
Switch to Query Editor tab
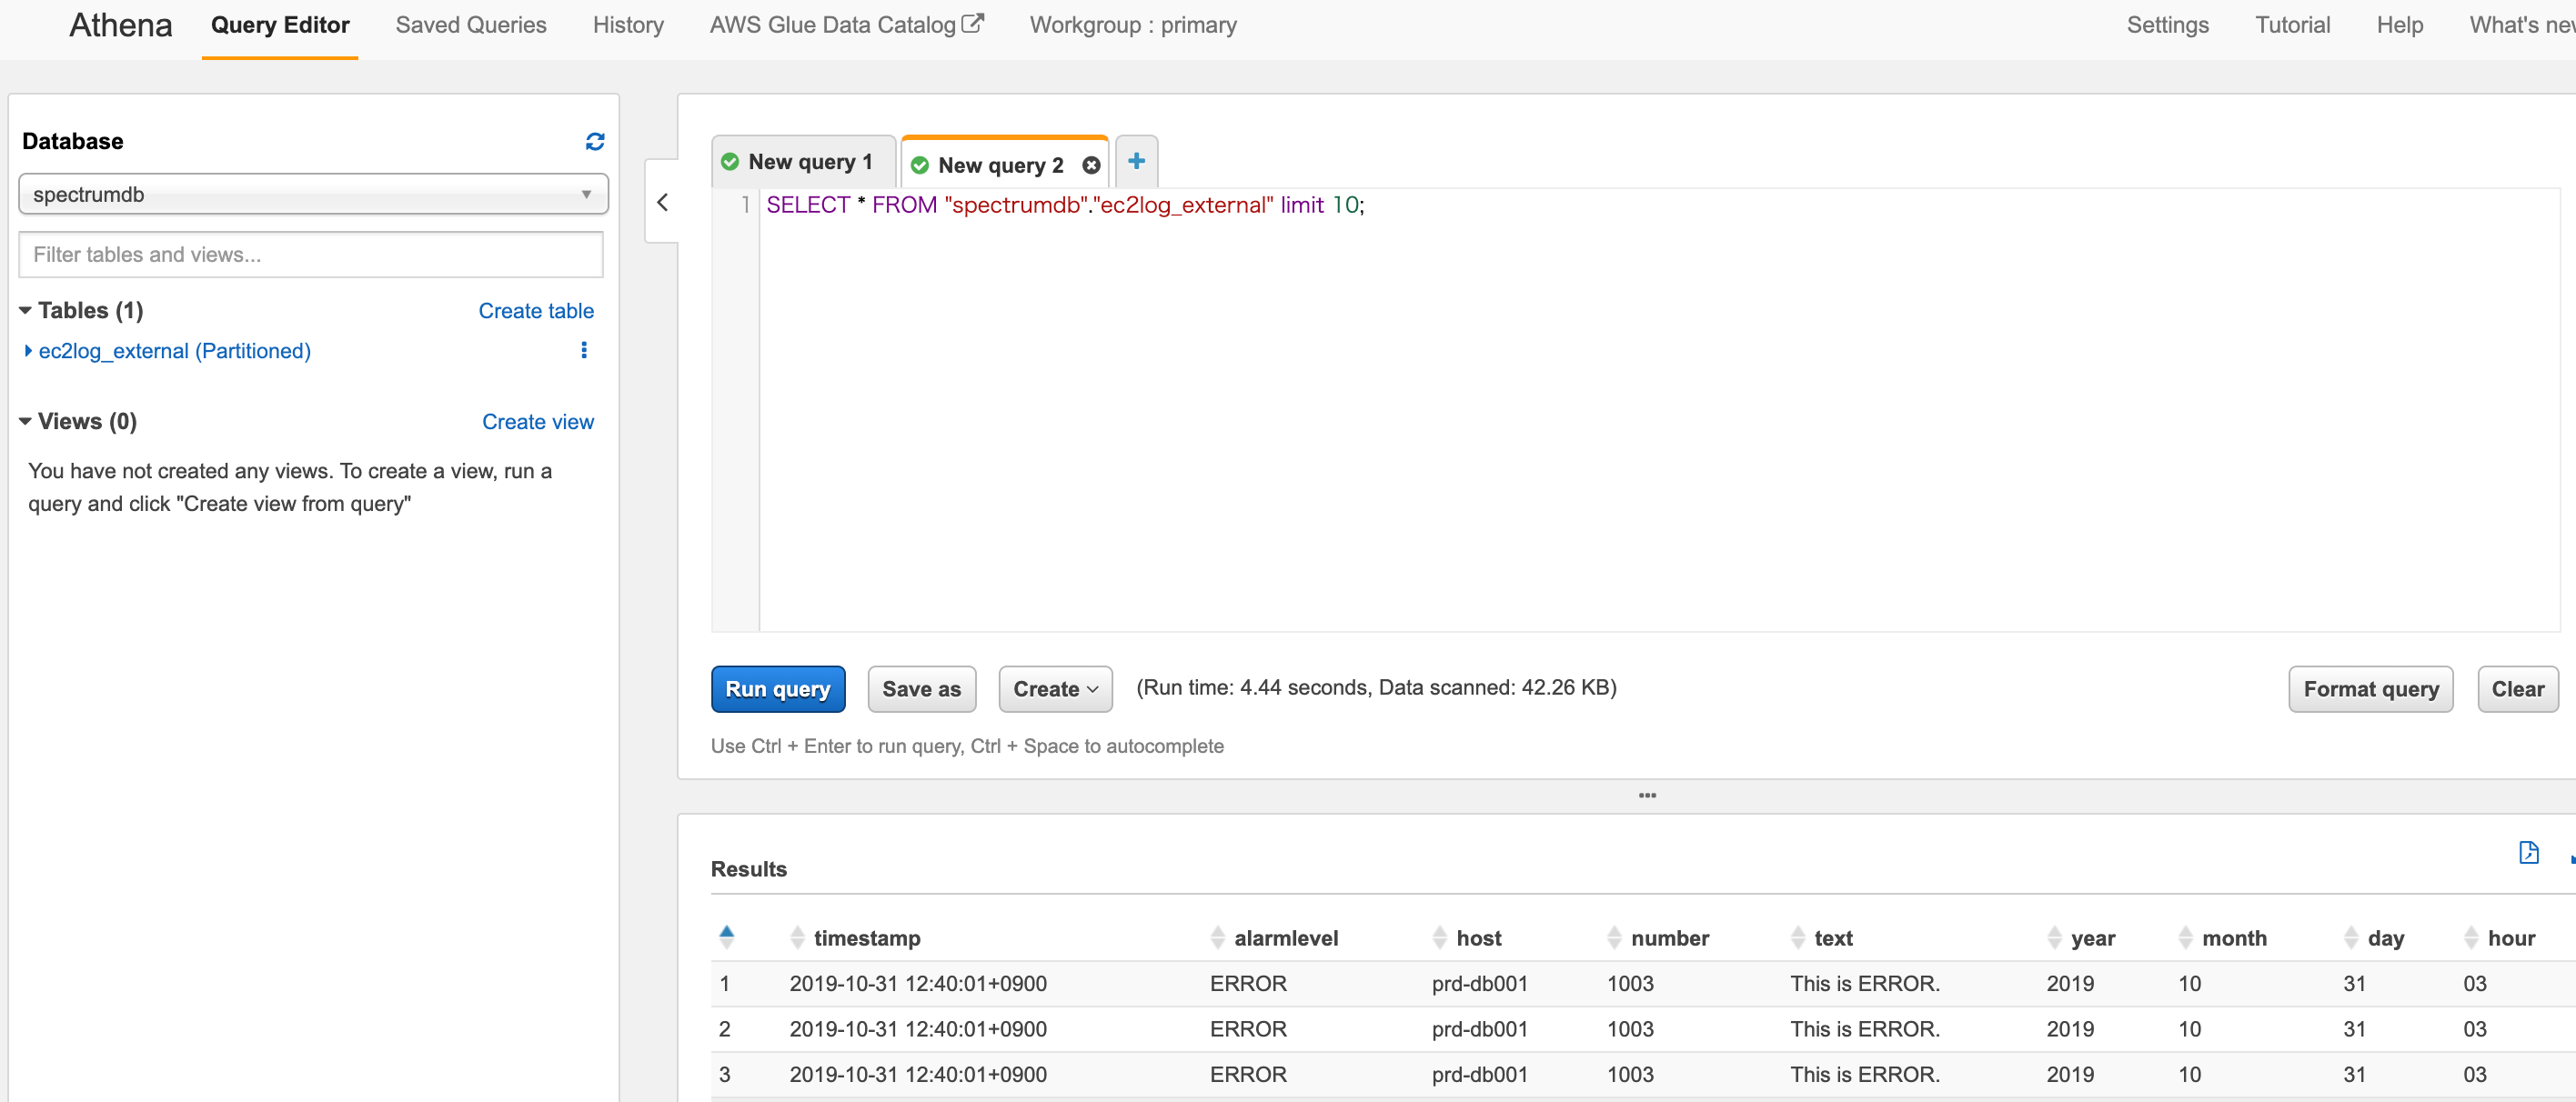coord(280,25)
